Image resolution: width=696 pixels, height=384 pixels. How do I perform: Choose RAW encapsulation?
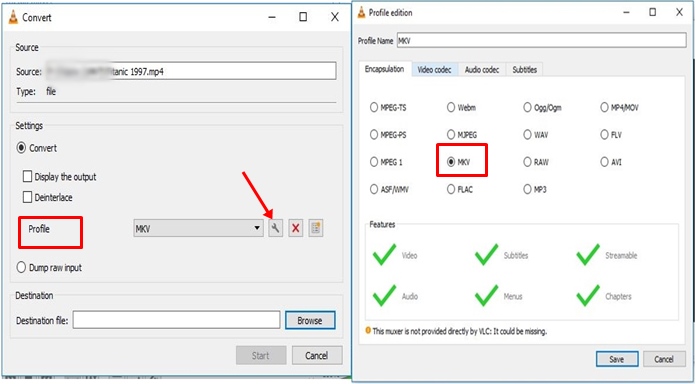[x=527, y=162]
